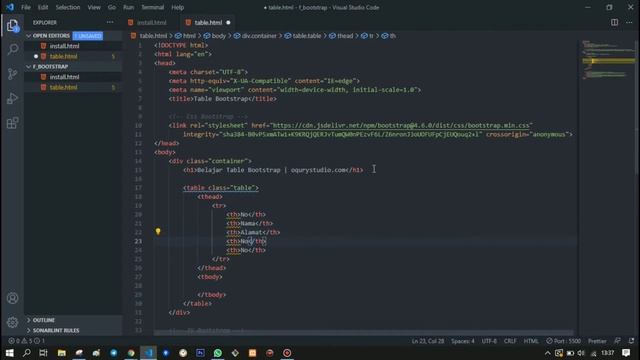Screen dimensions: 640x360
Task: Click the line and column indicator
Action: pos(427,341)
